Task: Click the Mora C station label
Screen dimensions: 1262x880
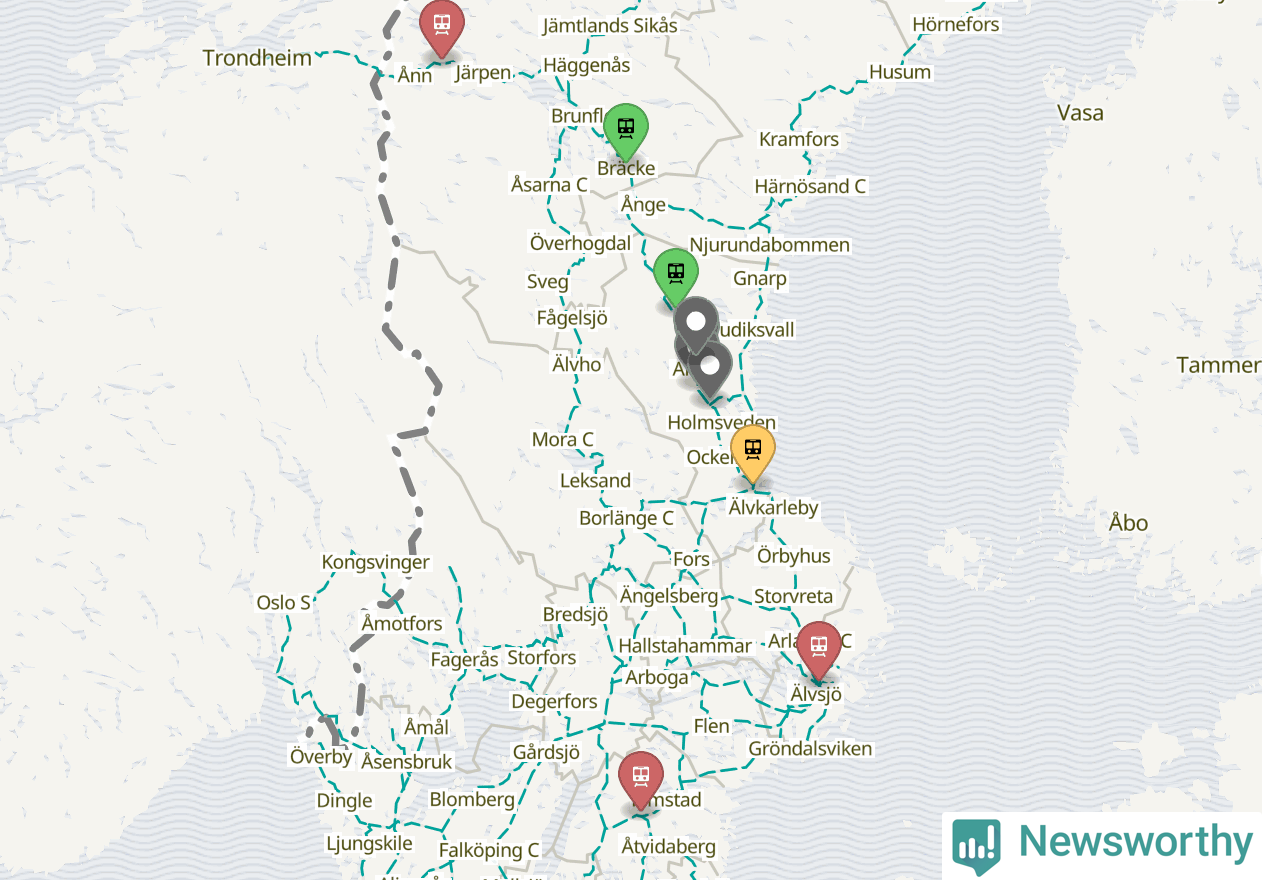Action: (x=562, y=439)
